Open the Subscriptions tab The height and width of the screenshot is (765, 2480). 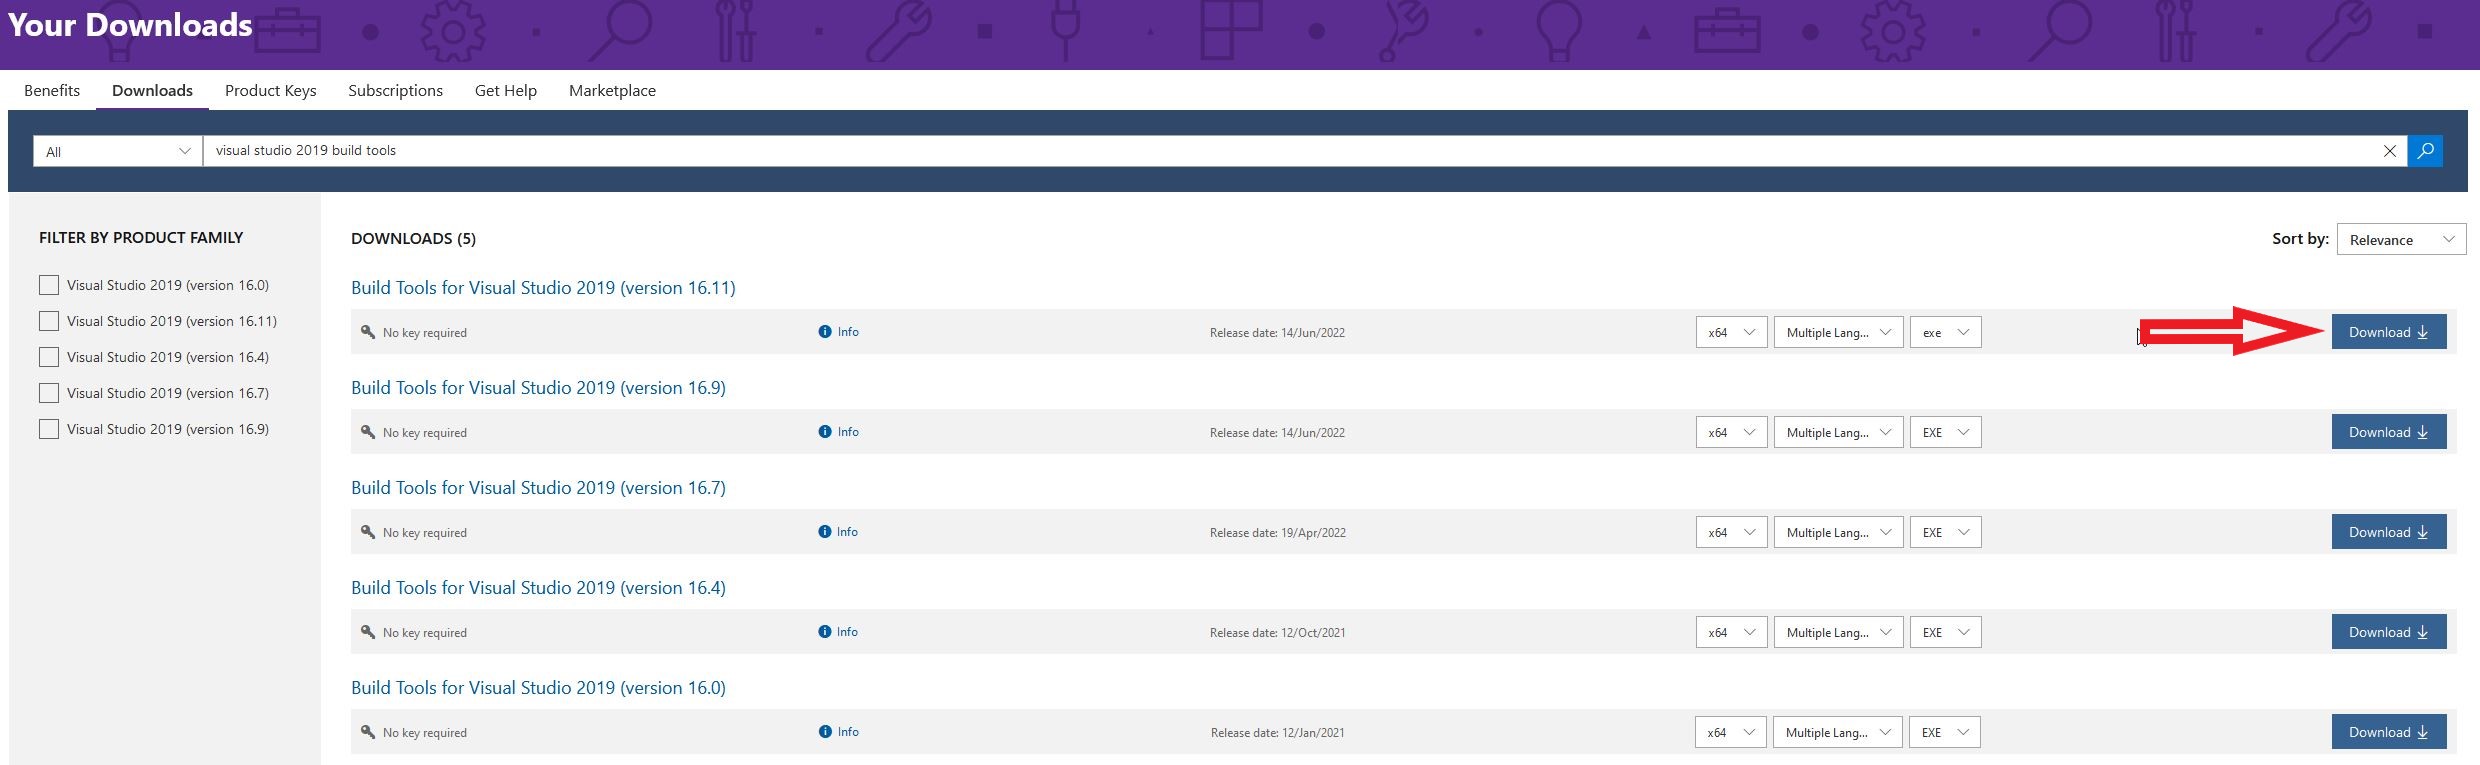pos(395,91)
